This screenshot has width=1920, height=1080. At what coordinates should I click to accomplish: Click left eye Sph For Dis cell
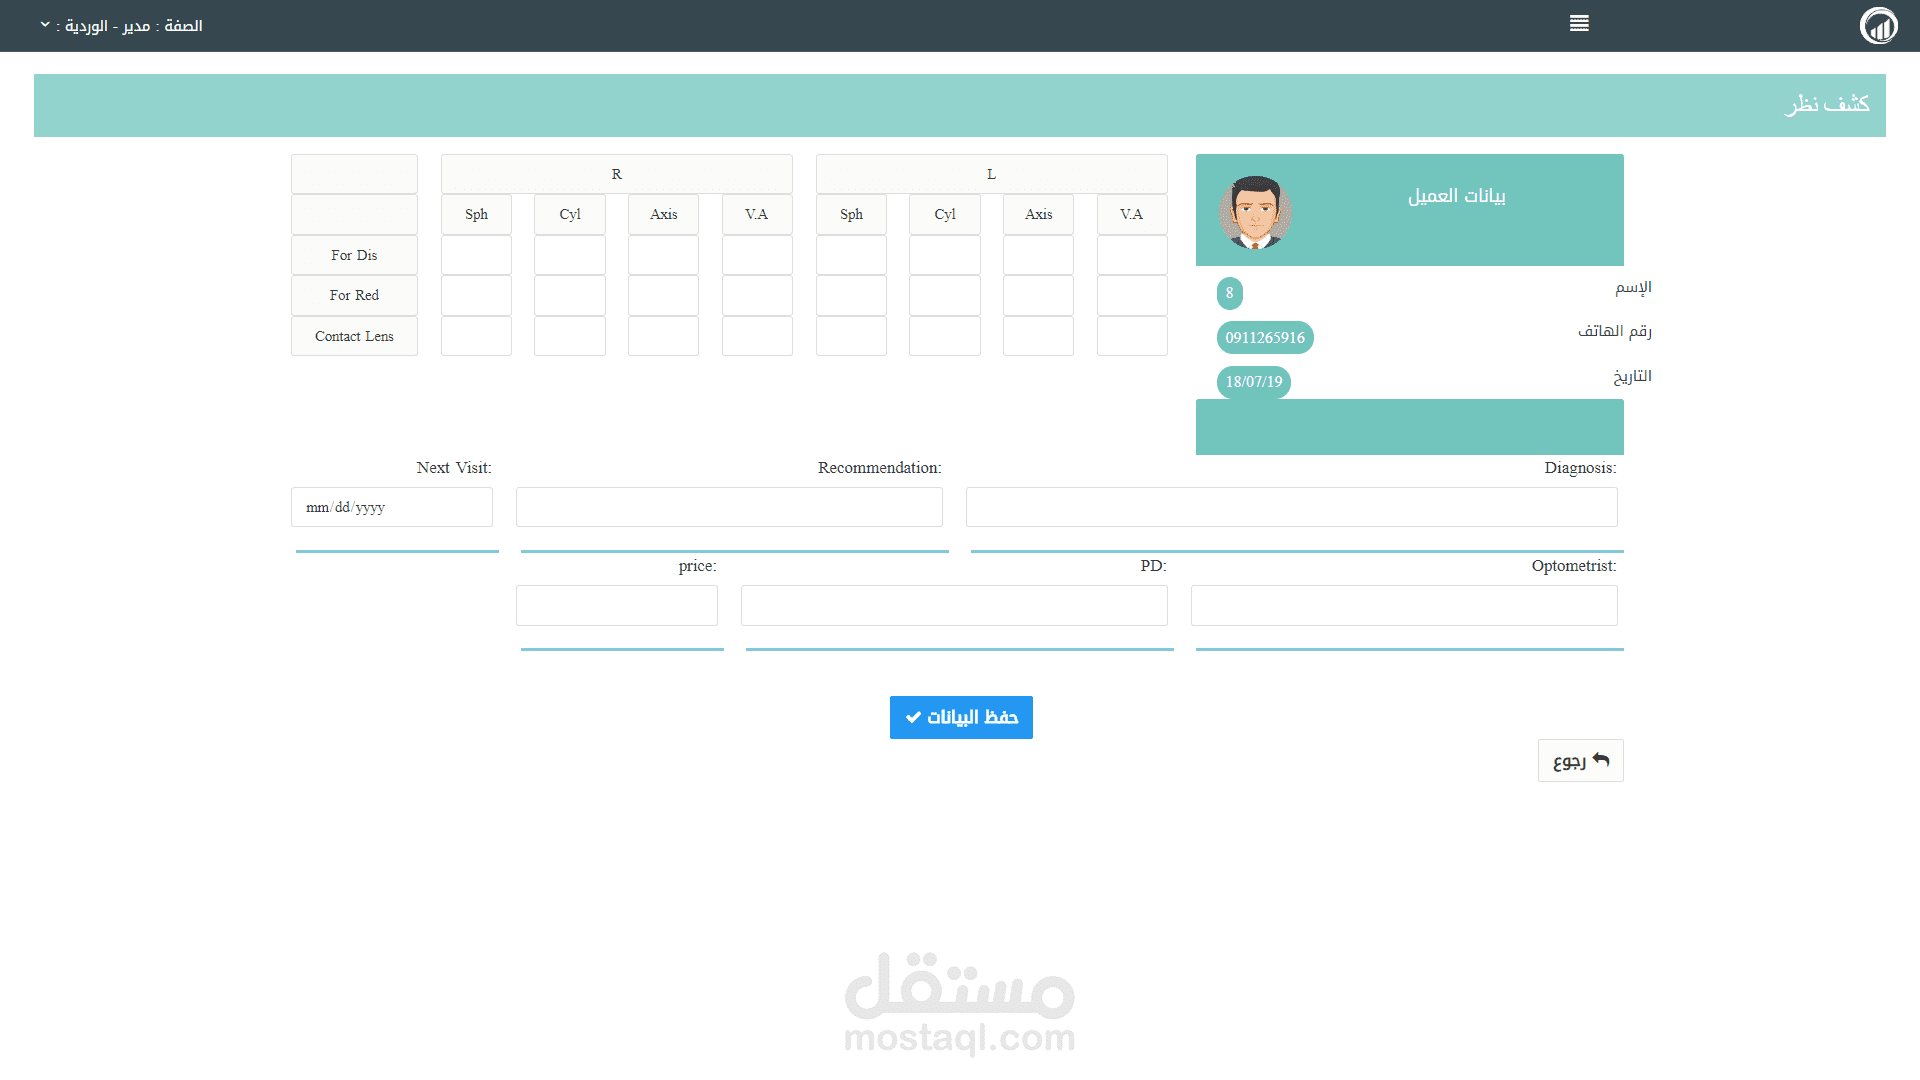[x=851, y=255]
